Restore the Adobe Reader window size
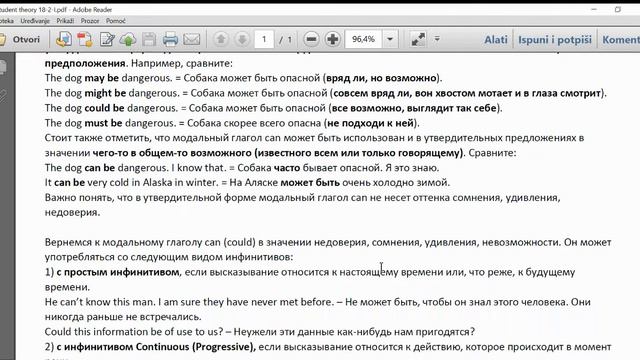Image resolution: width=640 pixels, height=360 pixels. click(x=618, y=9)
